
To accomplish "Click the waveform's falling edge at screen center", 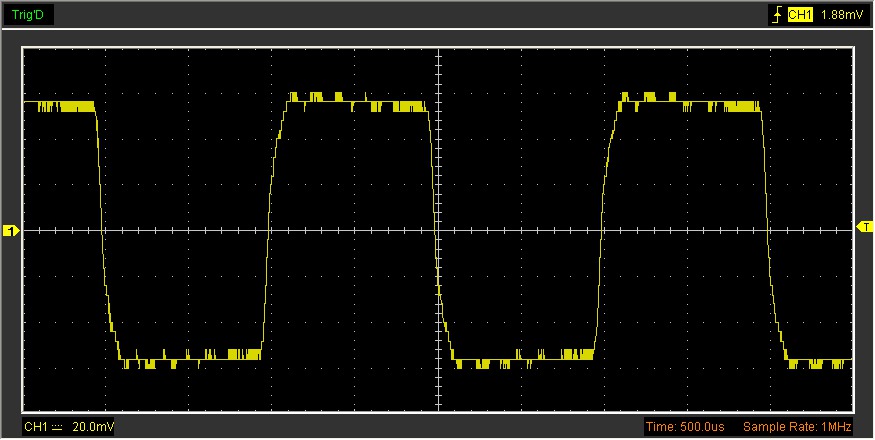I will tap(437, 230).
